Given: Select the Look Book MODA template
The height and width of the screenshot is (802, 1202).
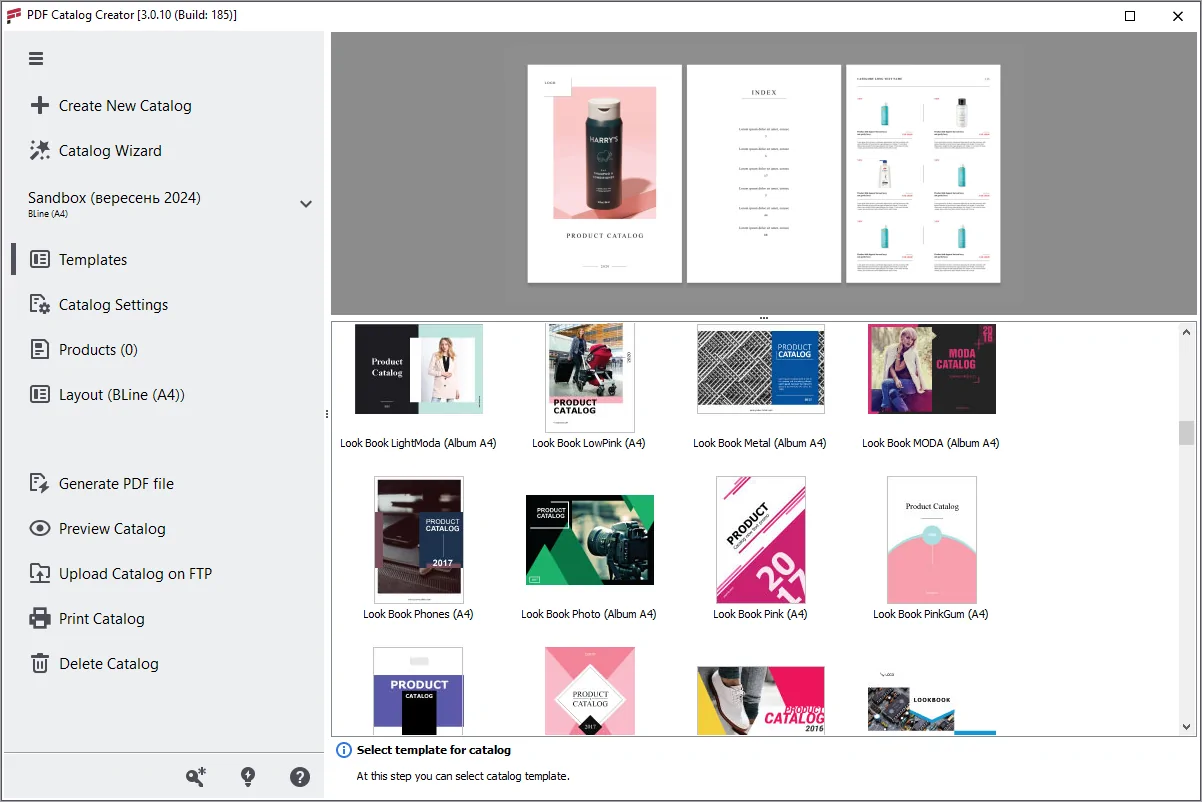Looking at the screenshot, I should tap(931, 369).
